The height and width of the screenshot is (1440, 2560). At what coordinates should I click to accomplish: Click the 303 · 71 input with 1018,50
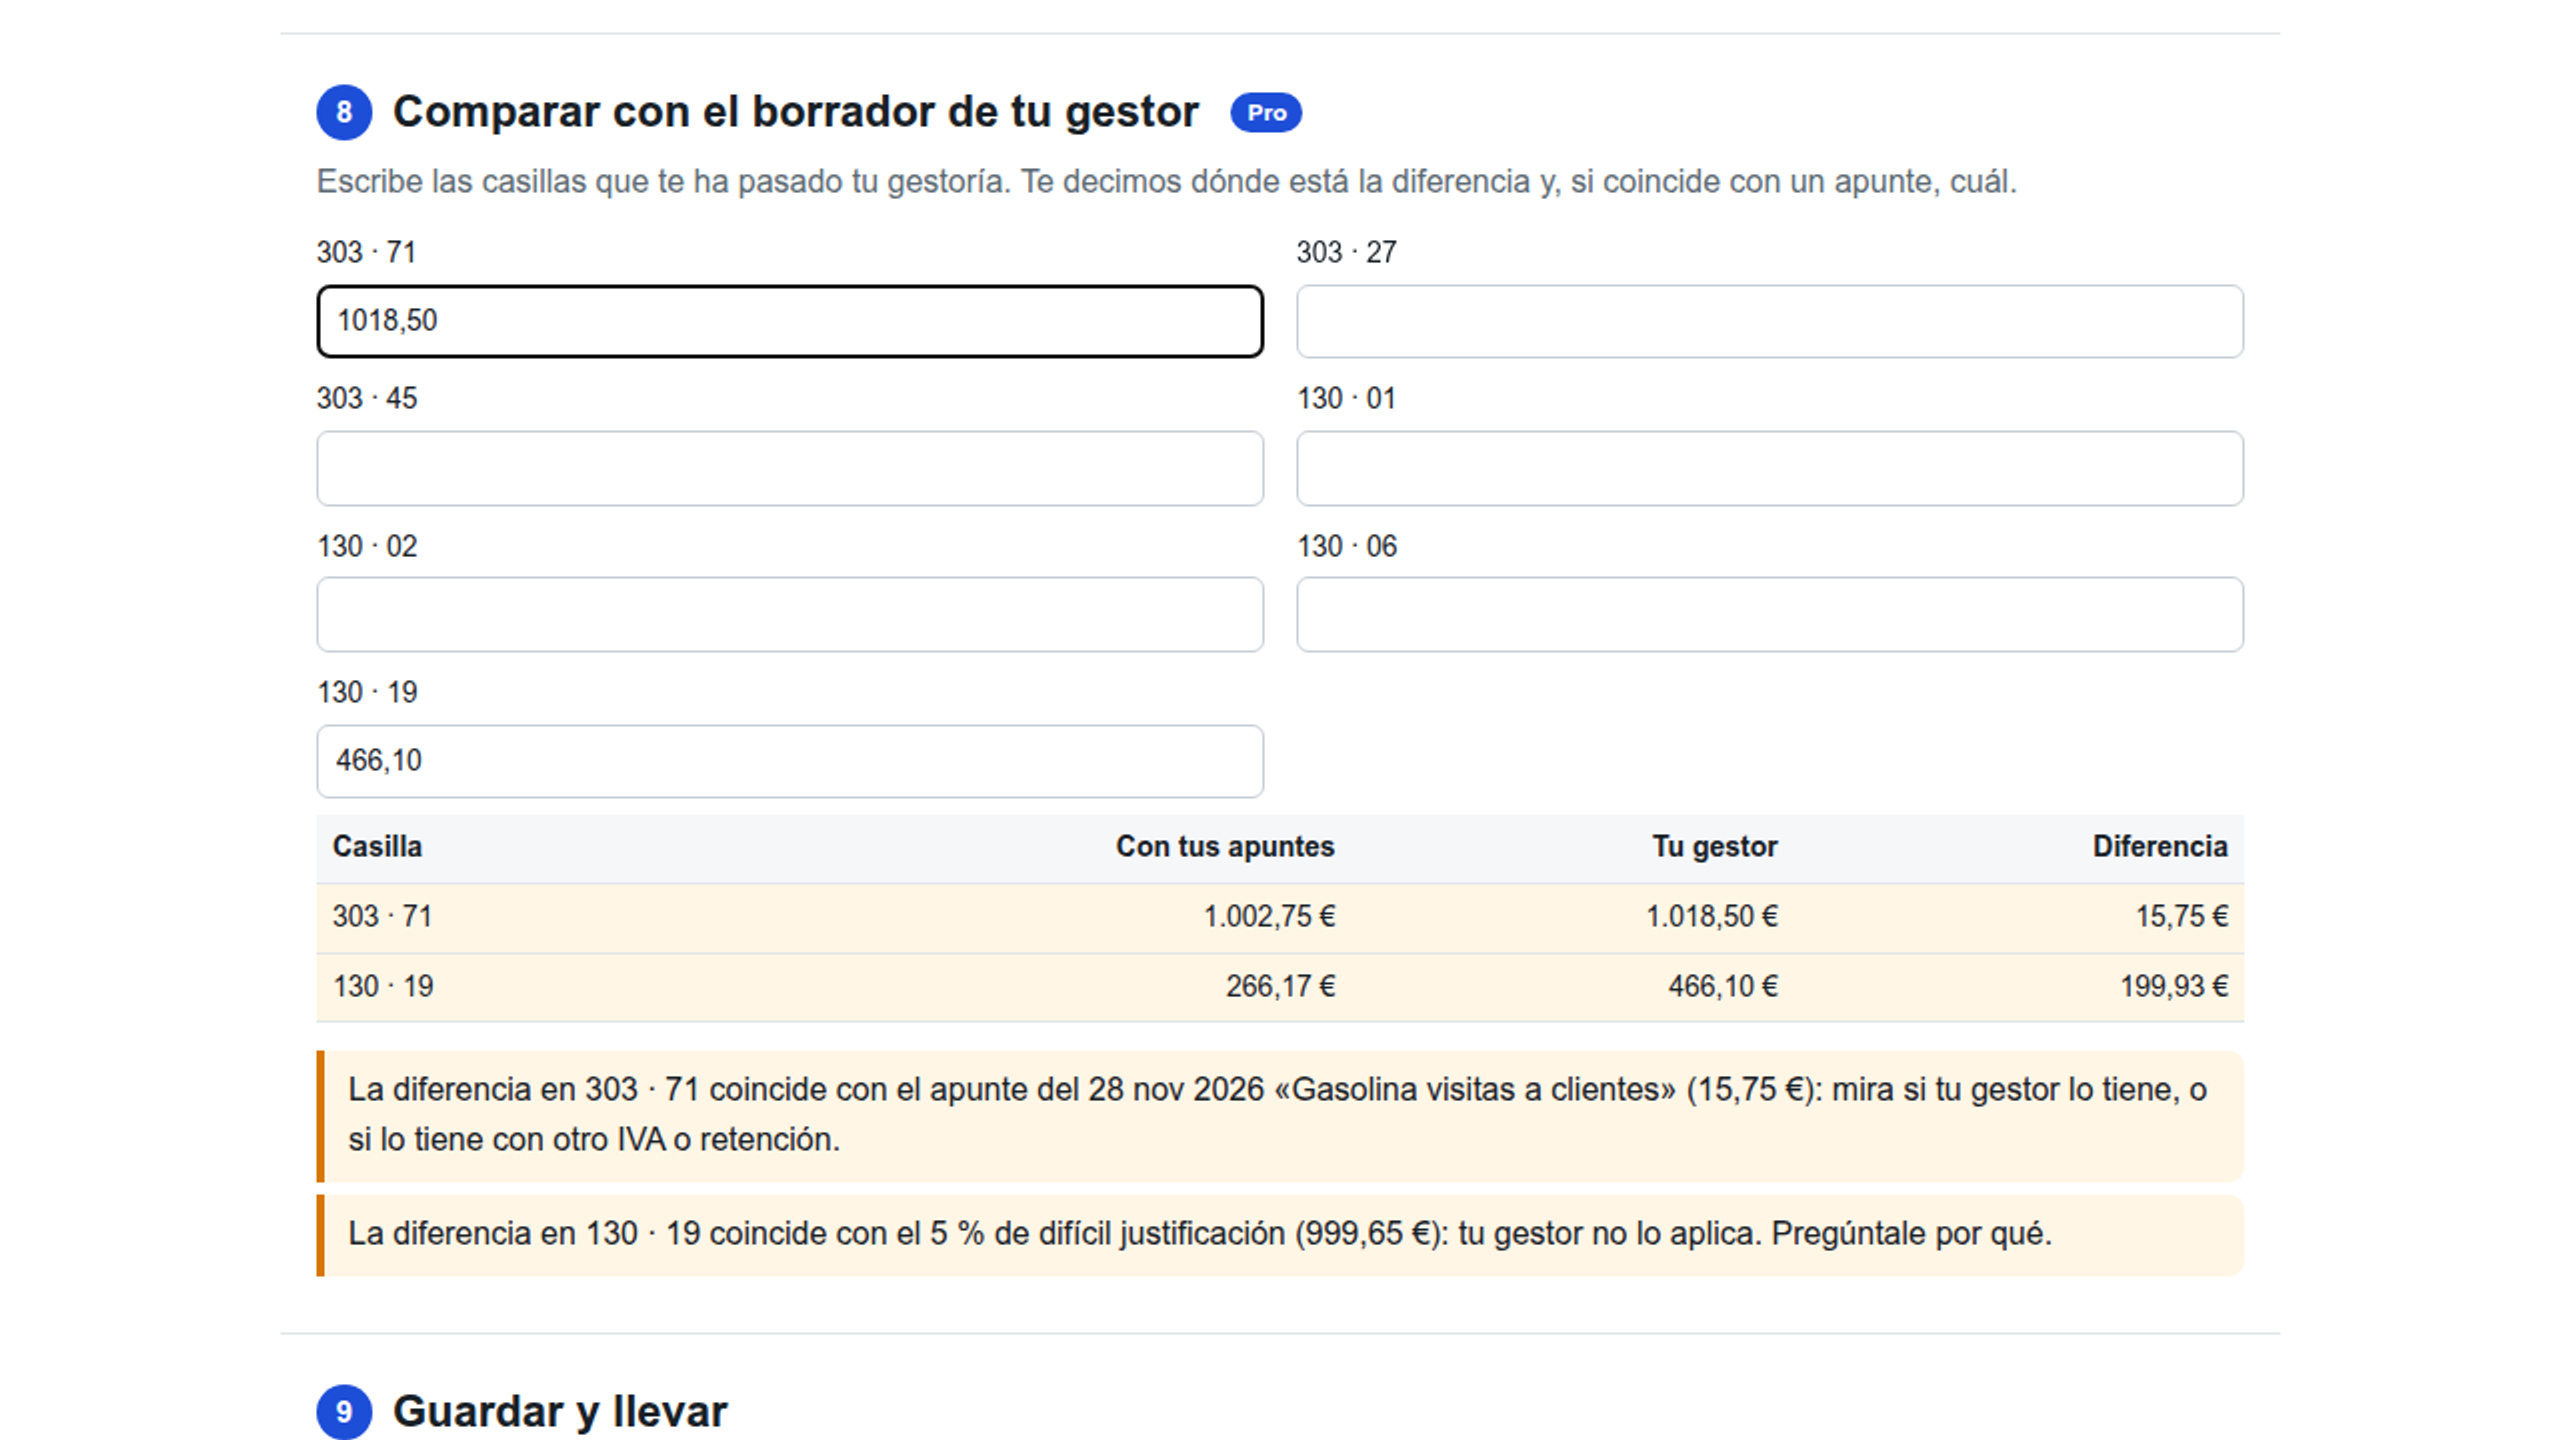(x=790, y=321)
